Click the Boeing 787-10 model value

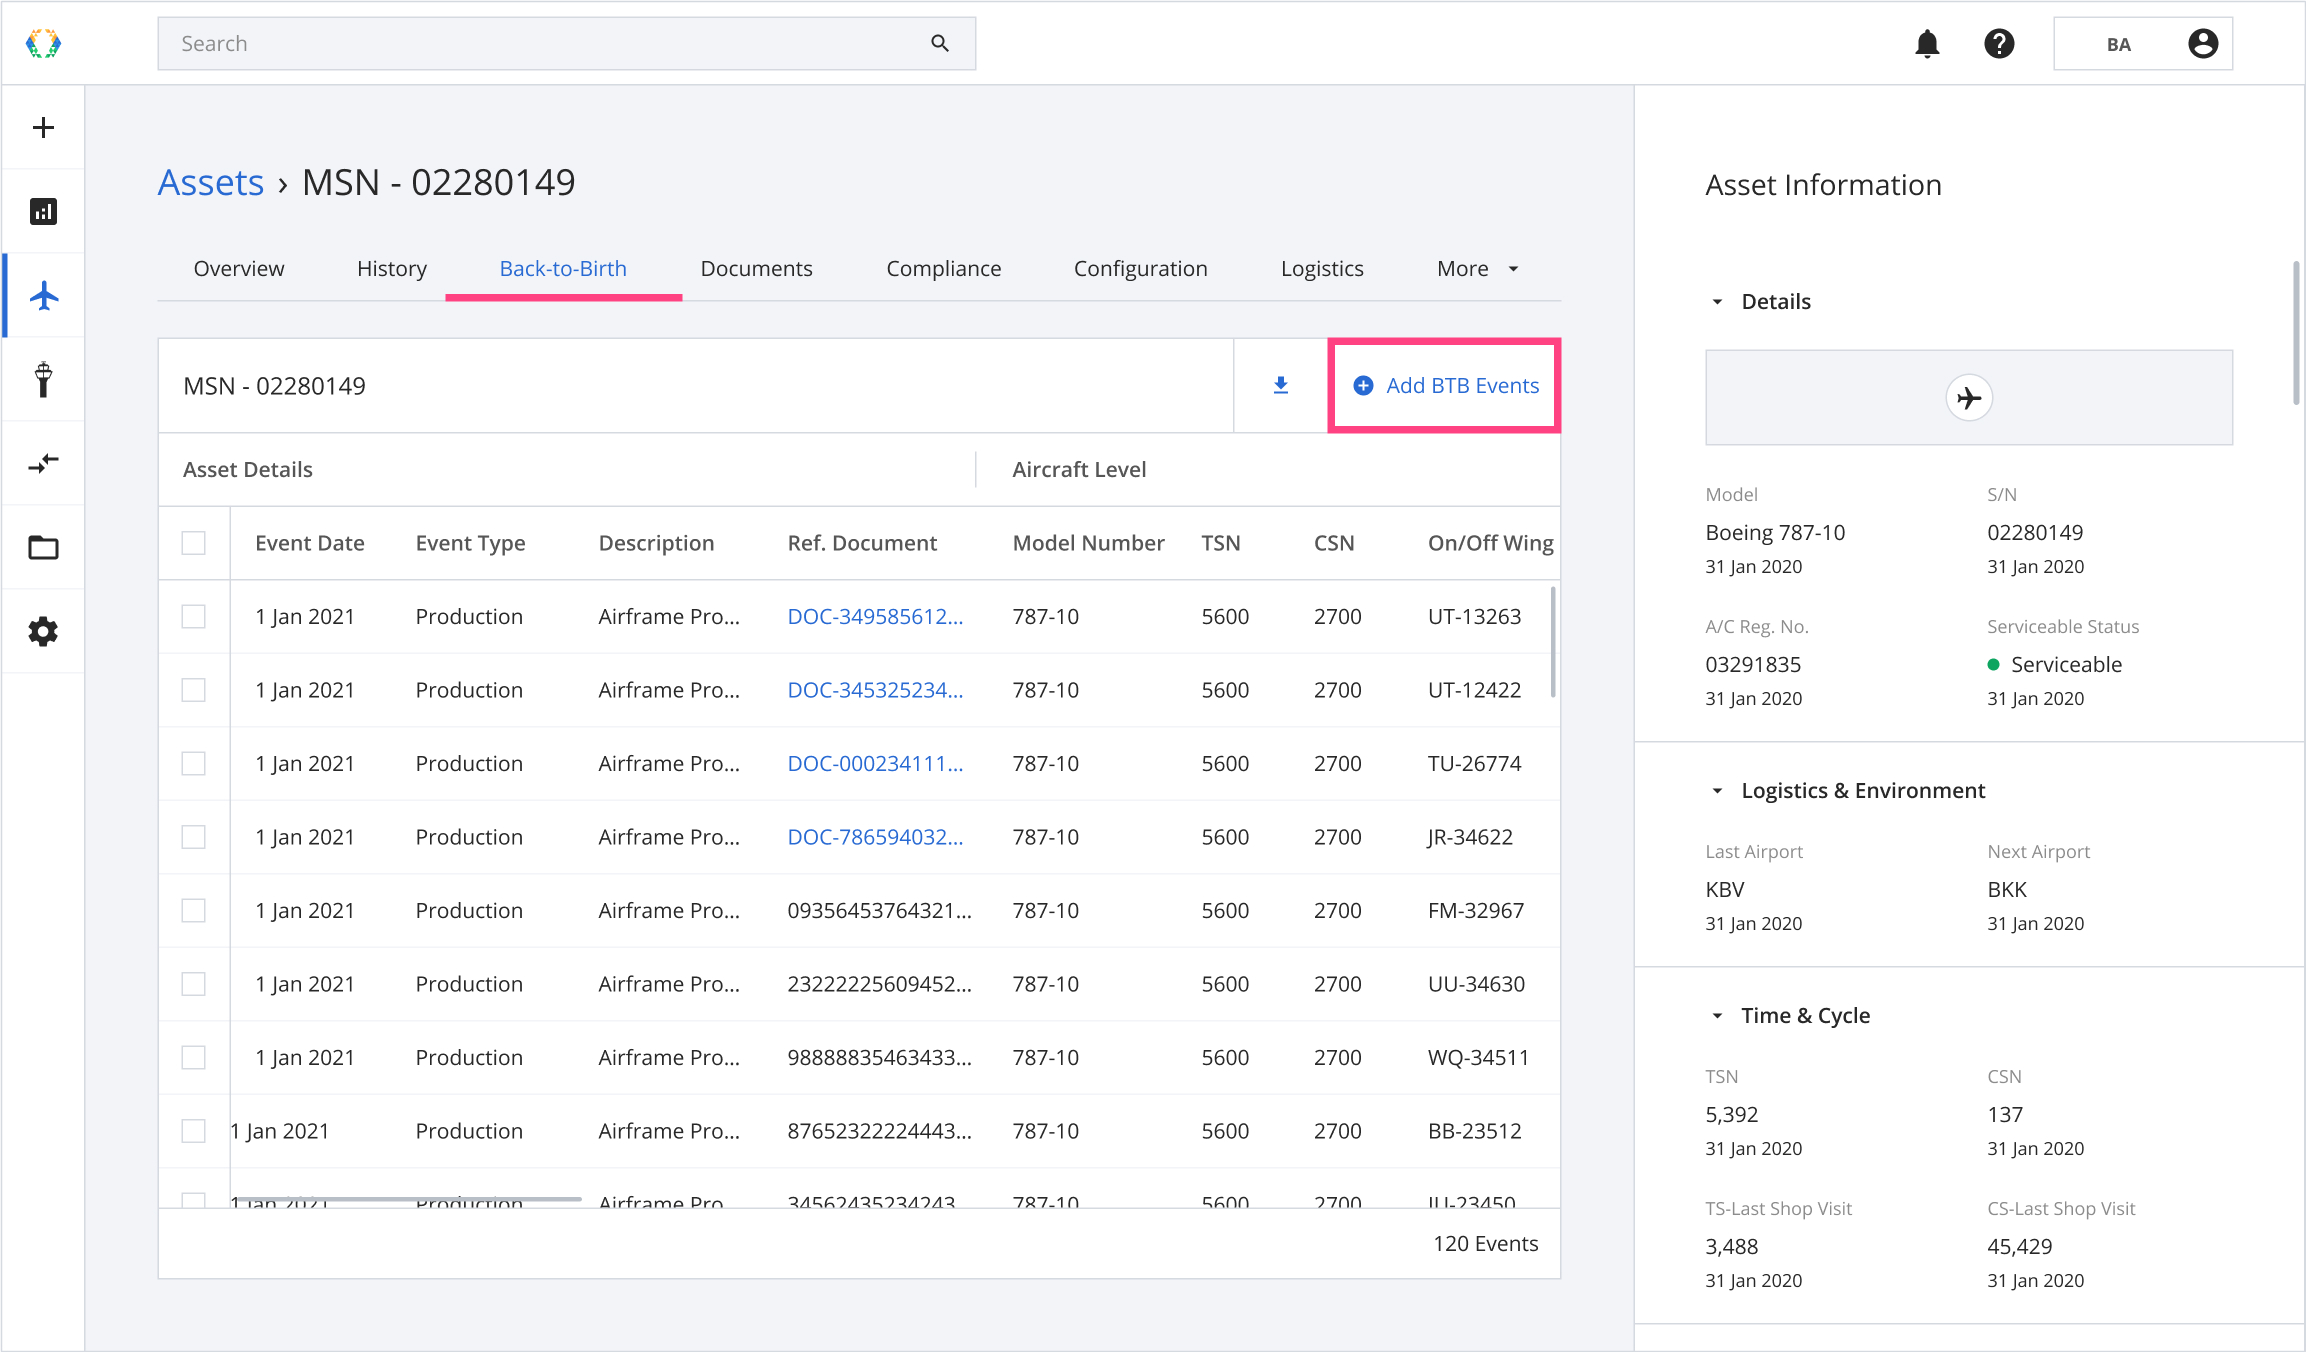pyautogui.click(x=1775, y=533)
